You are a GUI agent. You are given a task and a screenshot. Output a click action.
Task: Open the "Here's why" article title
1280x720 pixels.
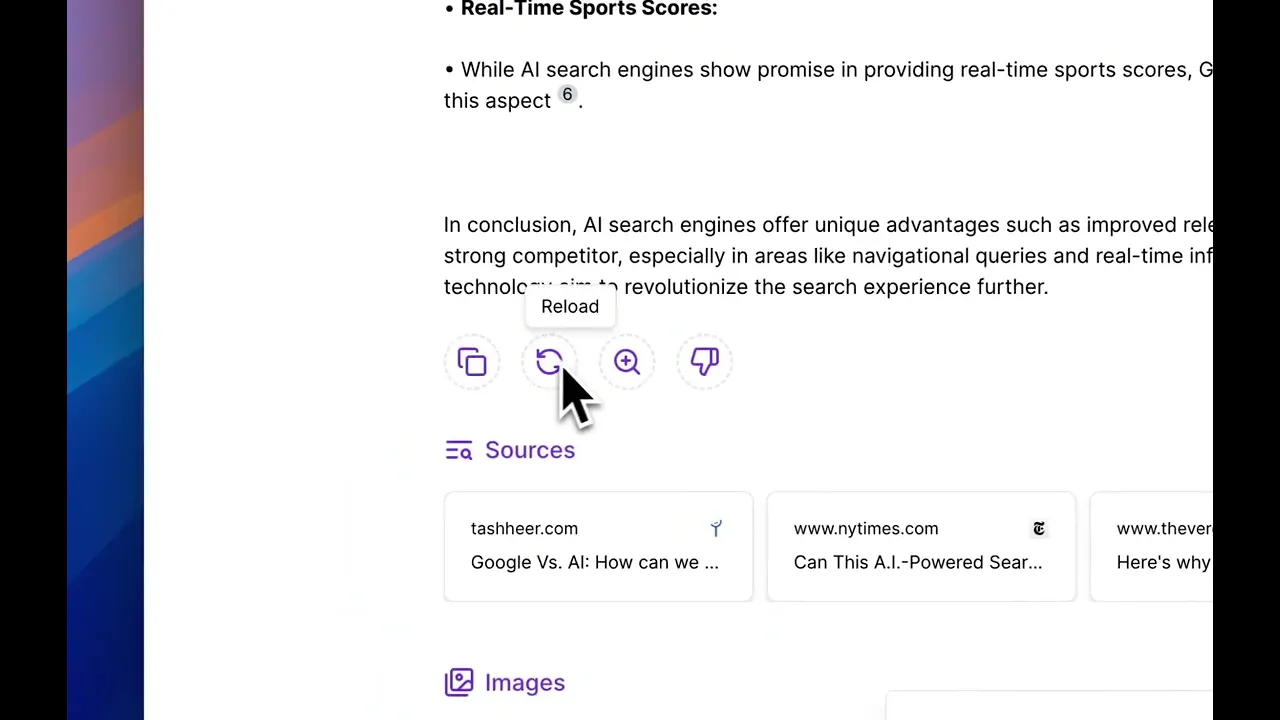(1163, 562)
